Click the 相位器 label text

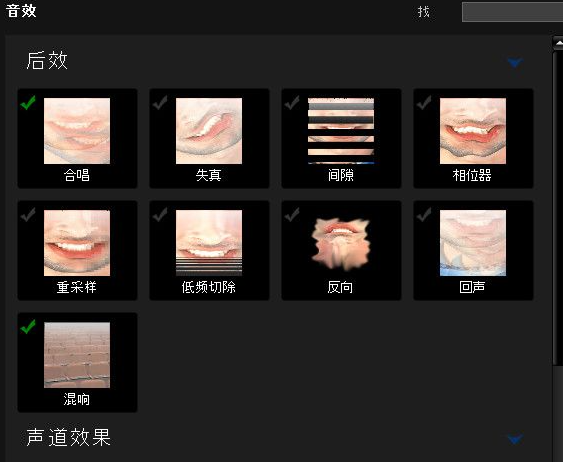(x=472, y=175)
